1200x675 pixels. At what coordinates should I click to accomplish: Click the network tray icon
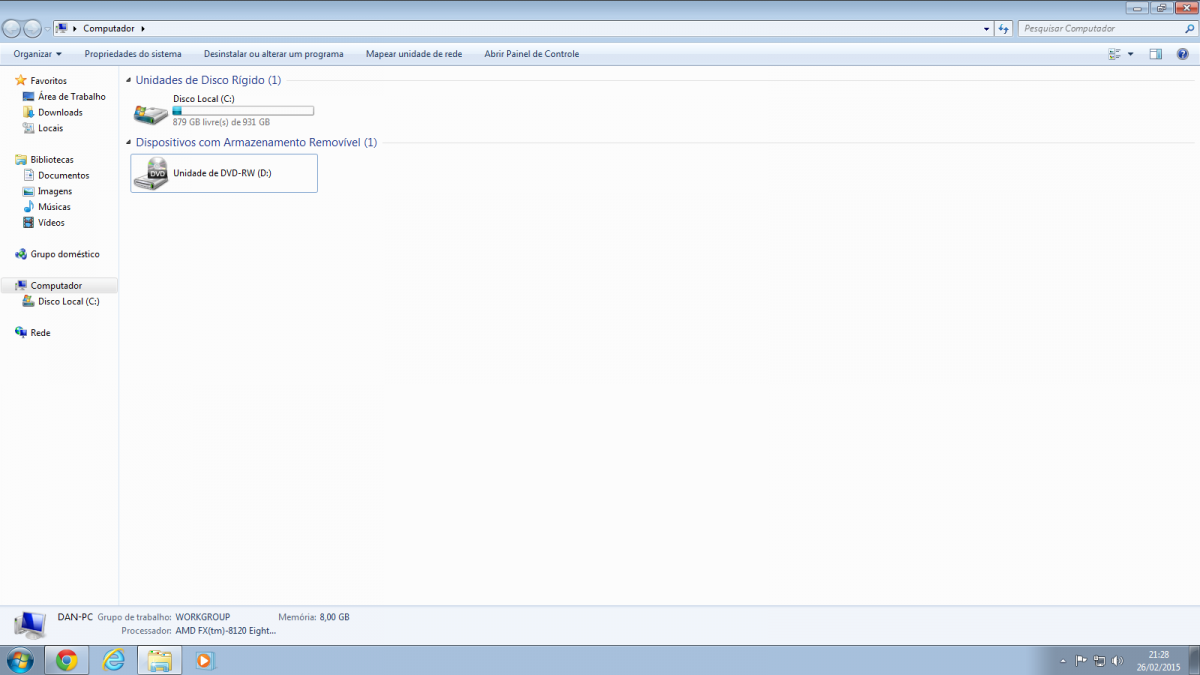[x=1099, y=661]
